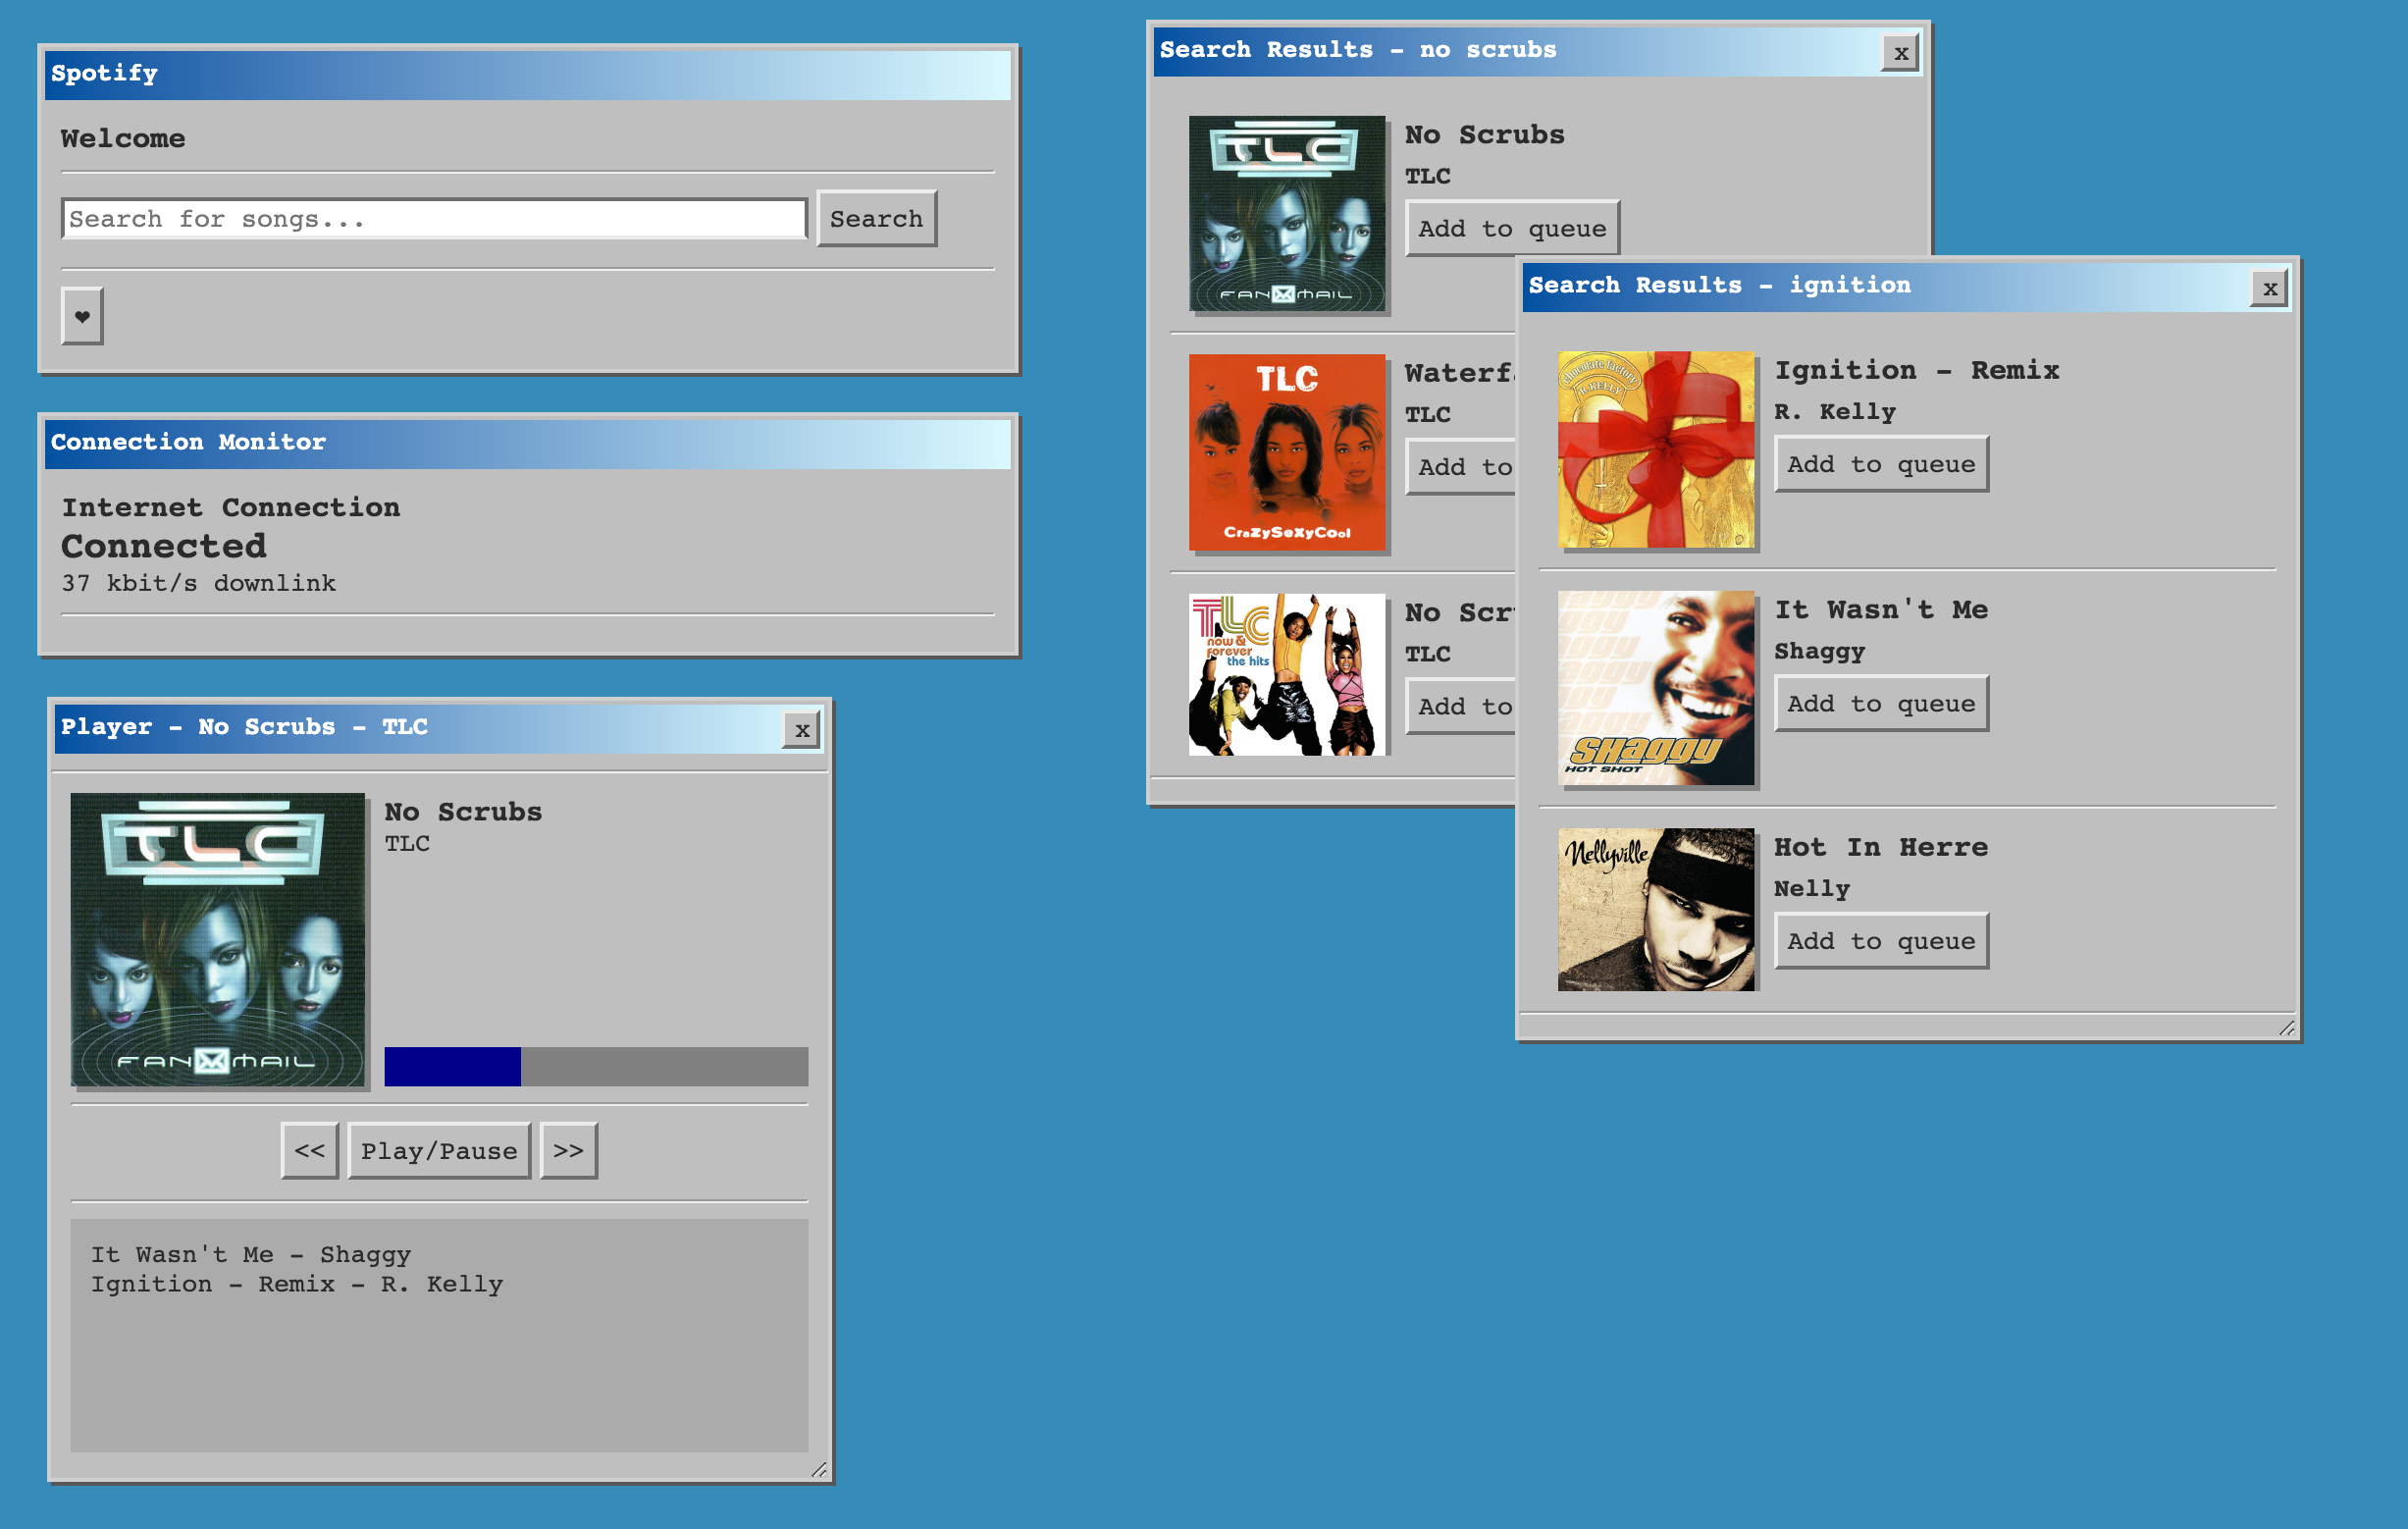Click the Hot Shot album art by Shaggy
The image size is (2408, 1529).
(1655, 688)
